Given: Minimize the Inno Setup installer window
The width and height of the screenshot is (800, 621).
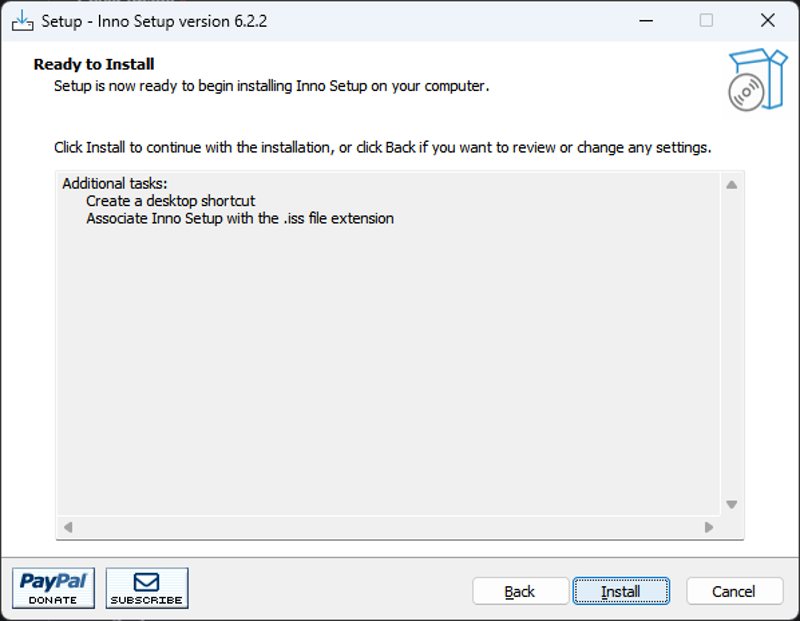Looking at the screenshot, I should pyautogui.click(x=646, y=21).
